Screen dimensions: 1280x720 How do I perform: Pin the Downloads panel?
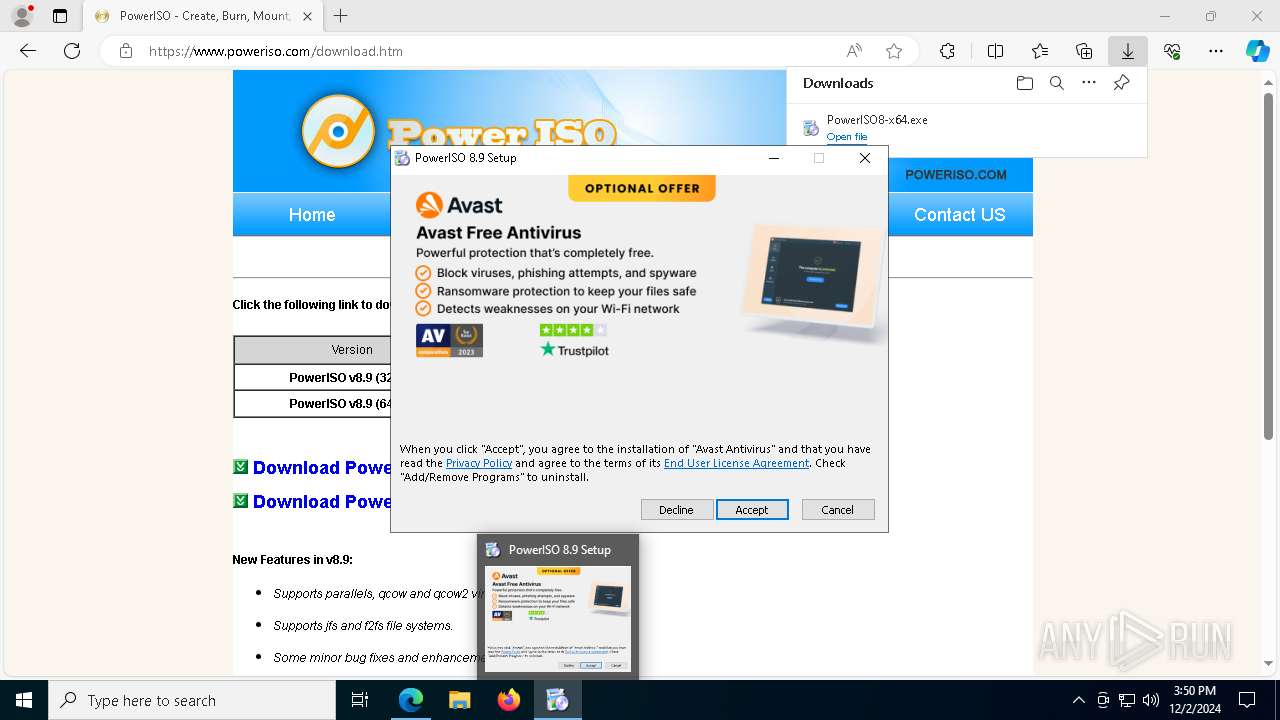[1122, 83]
